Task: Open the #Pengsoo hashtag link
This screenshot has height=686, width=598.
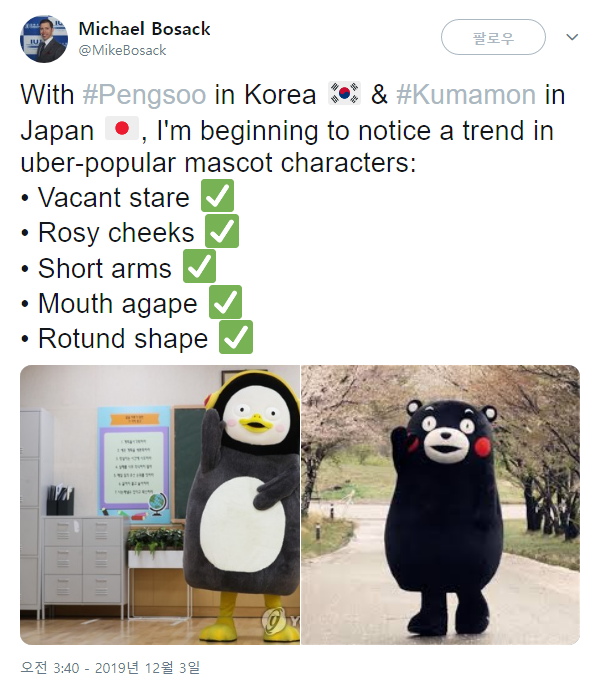Action: tap(144, 94)
